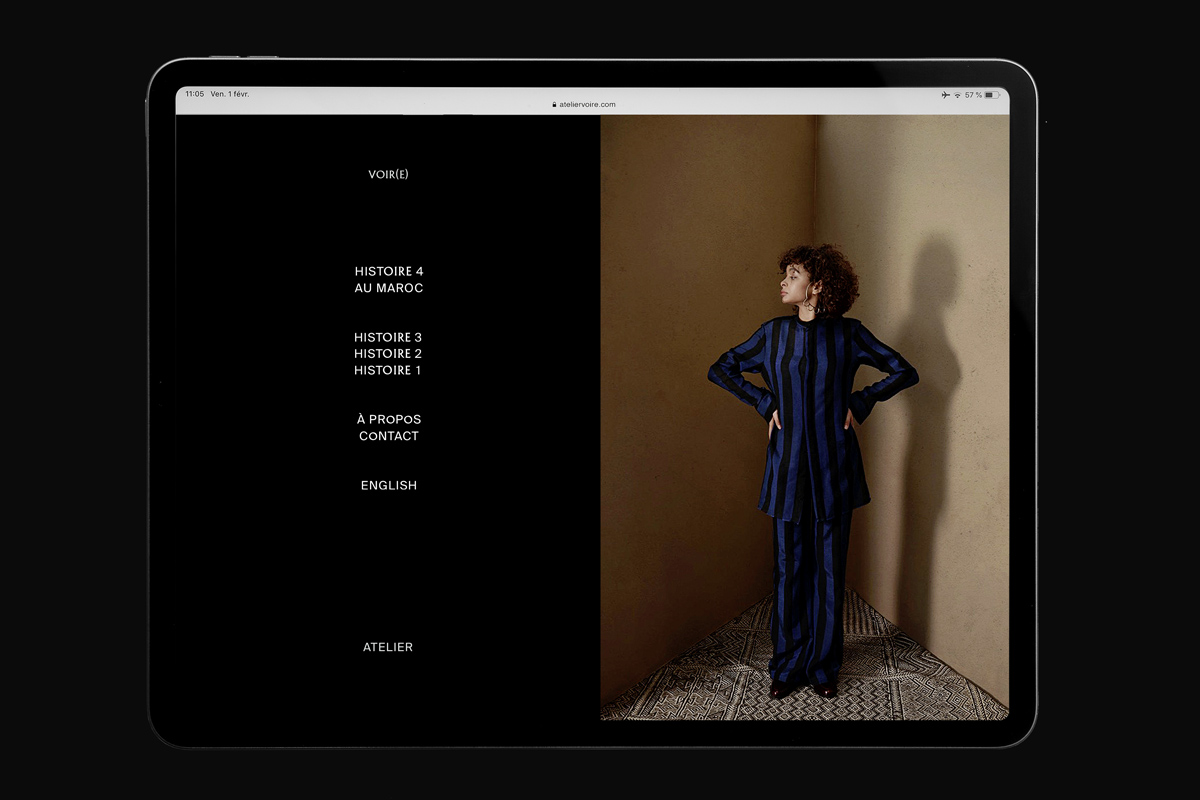Click the 57 % battery percentage
The image size is (1200, 800).
(x=972, y=95)
